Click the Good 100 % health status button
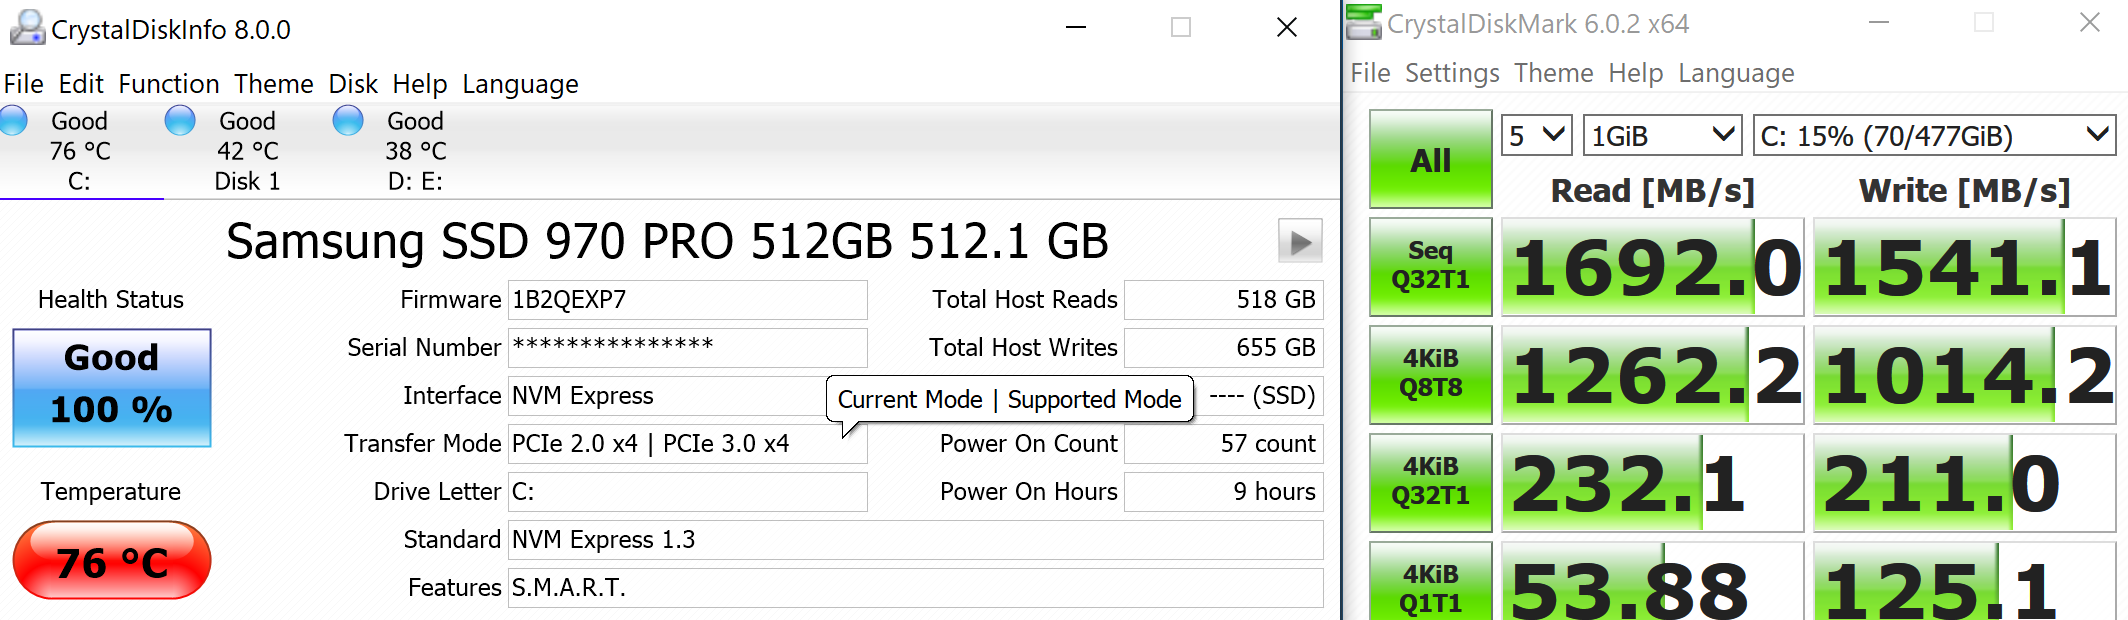Viewport: 2128px width, 620px height. (x=112, y=387)
